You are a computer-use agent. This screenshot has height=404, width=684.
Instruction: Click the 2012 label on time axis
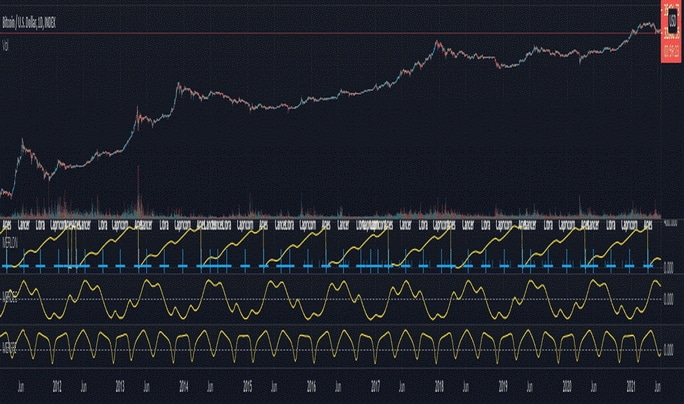click(x=57, y=387)
